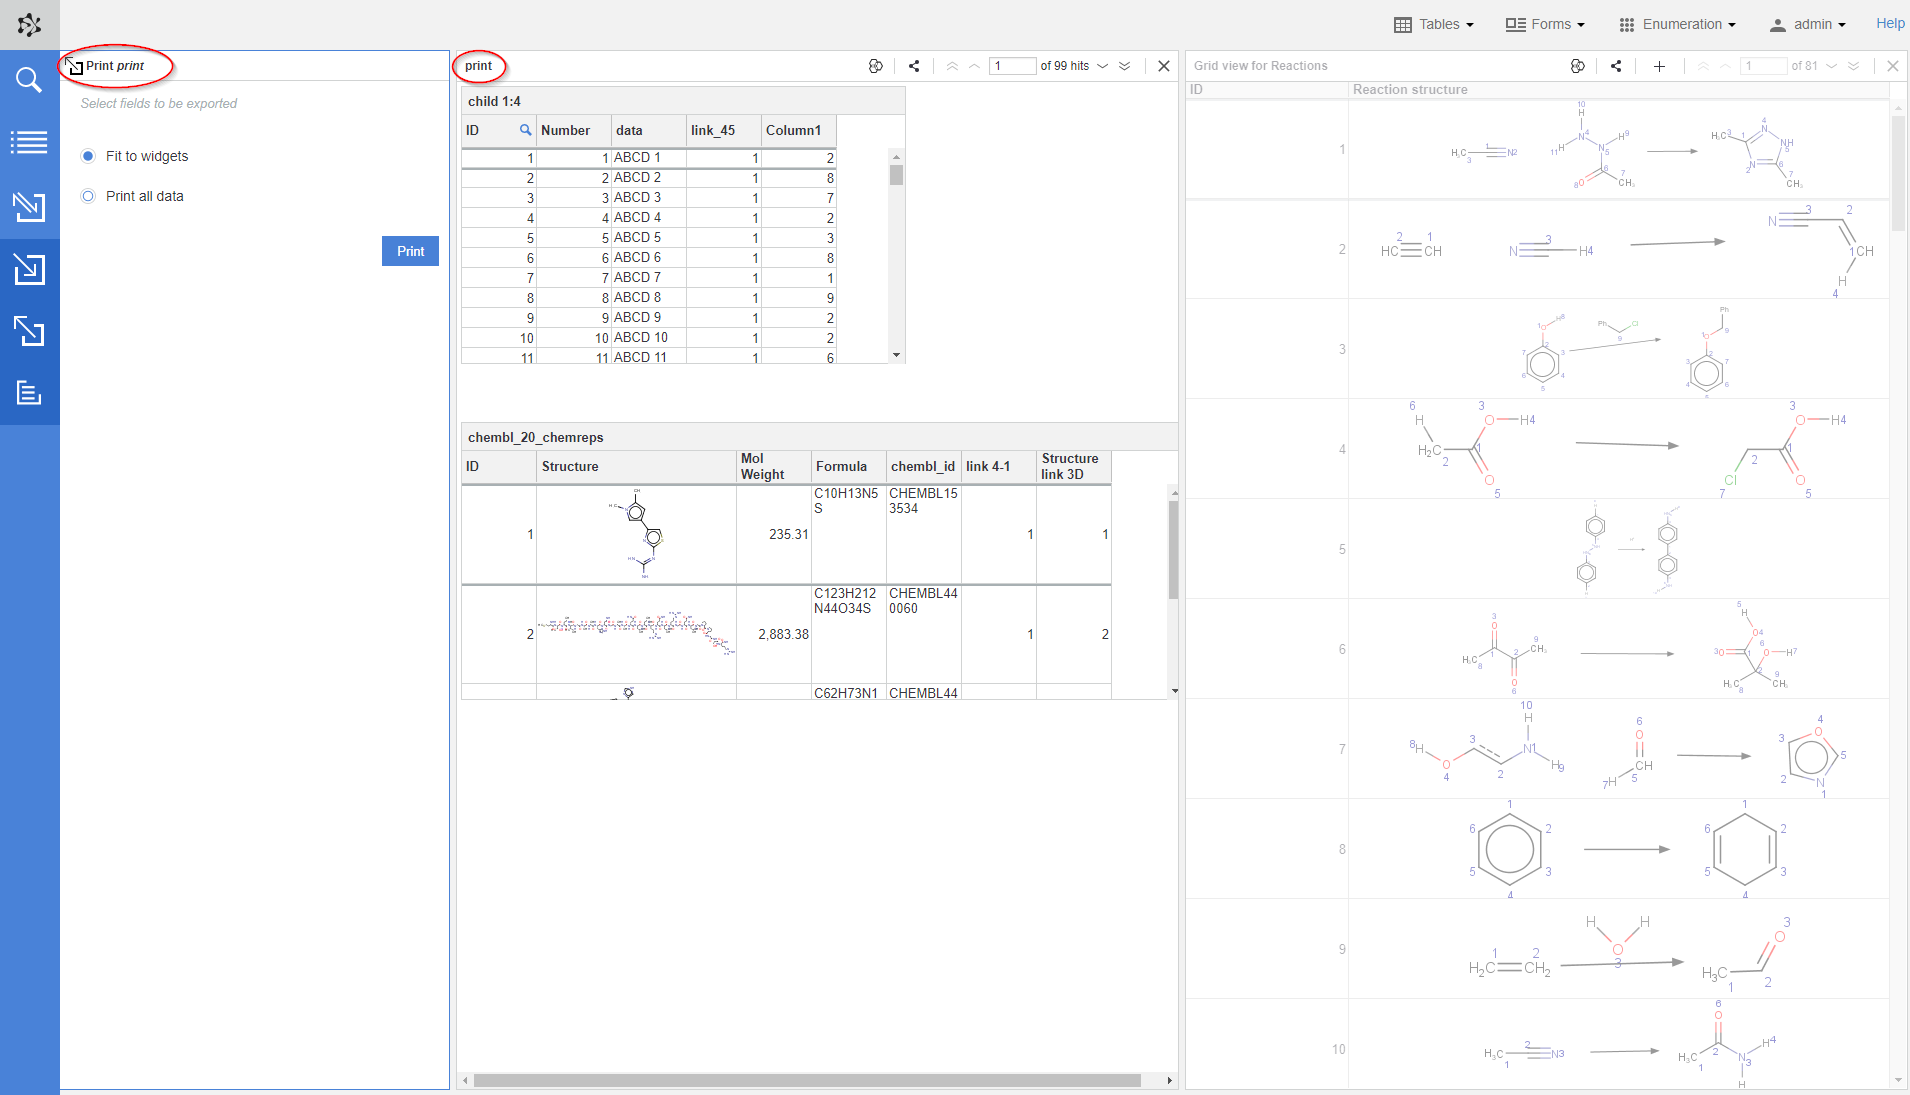This screenshot has width=1910, height=1095.
Task: Click the hit number field in print form
Action: [x=1012, y=66]
